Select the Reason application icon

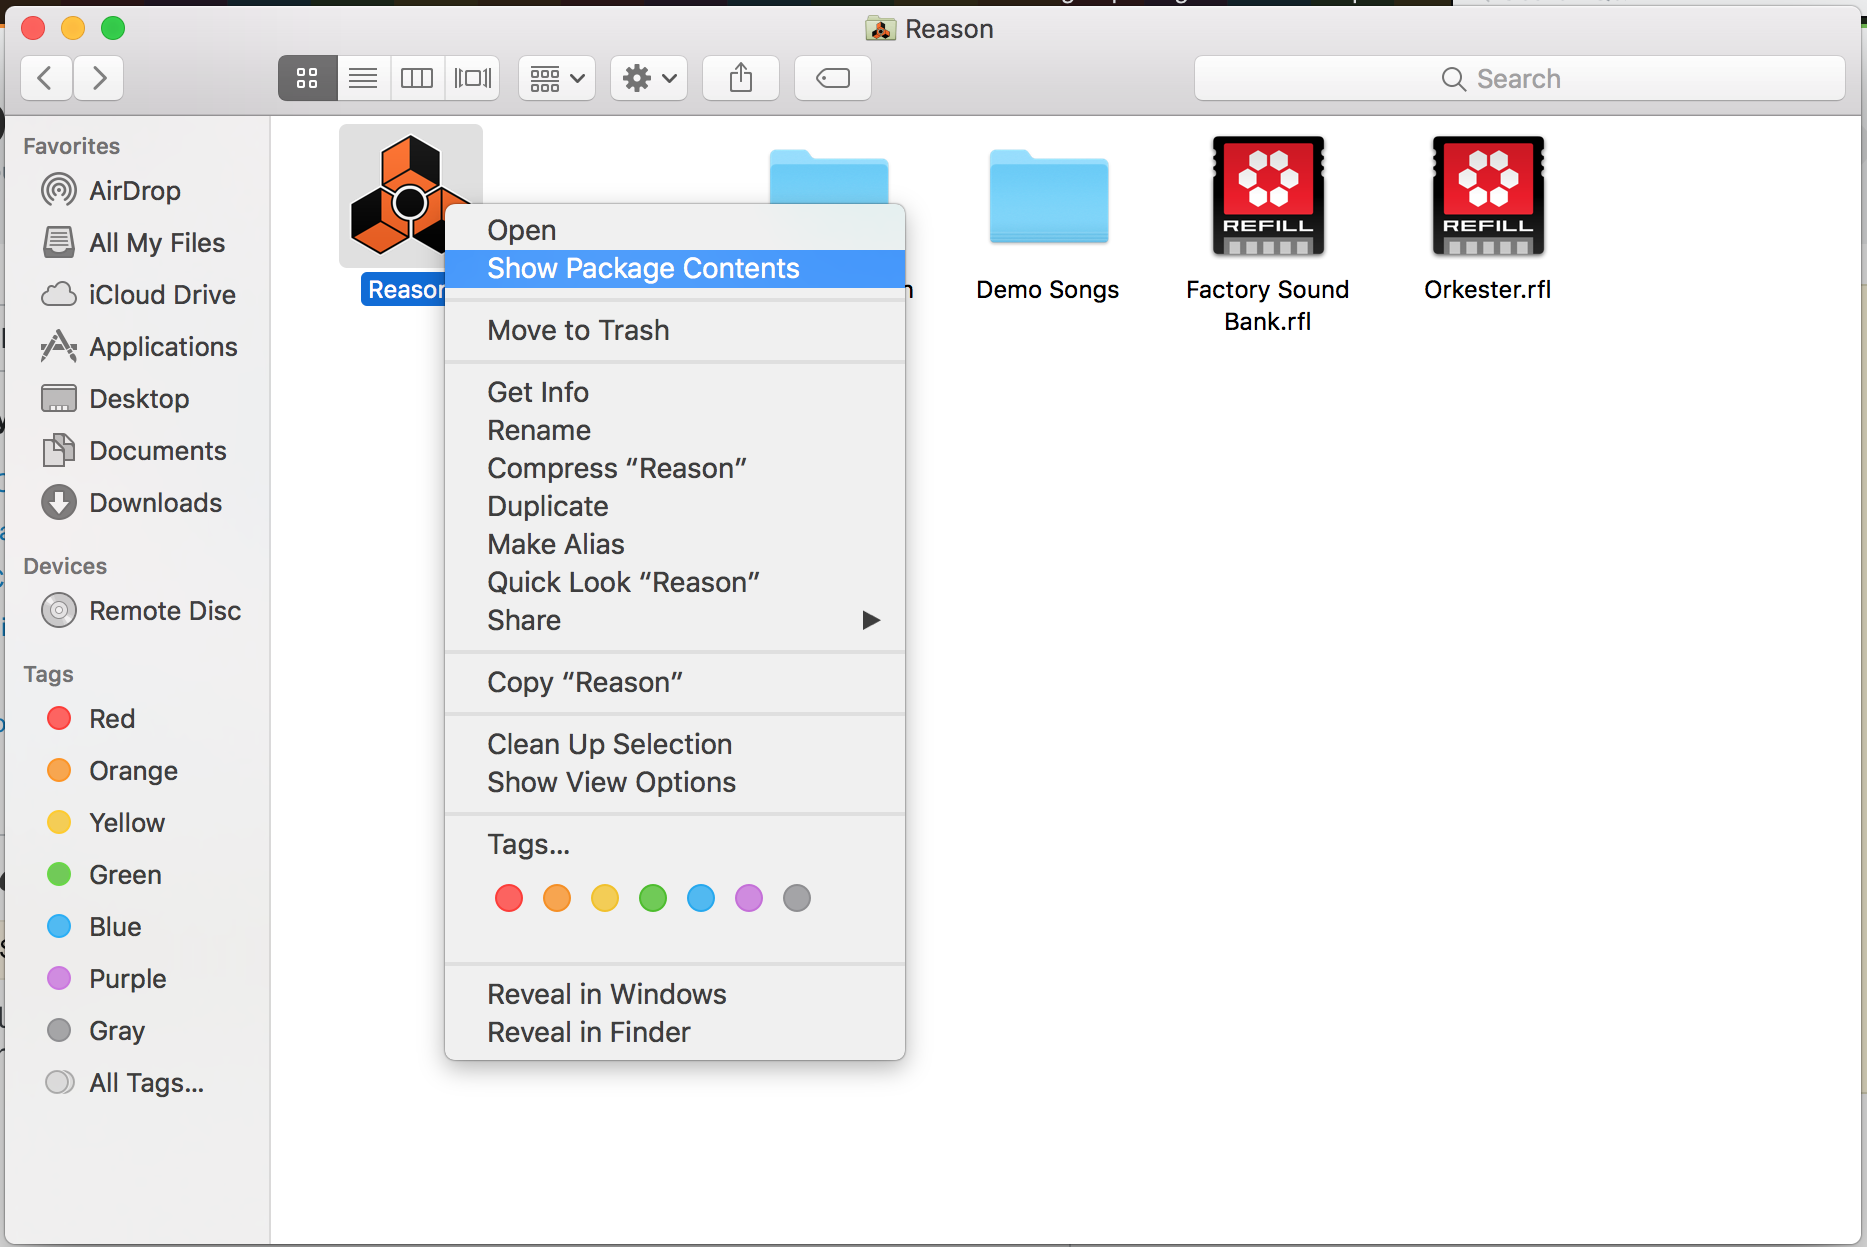pyautogui.click(x=410, y=196)
